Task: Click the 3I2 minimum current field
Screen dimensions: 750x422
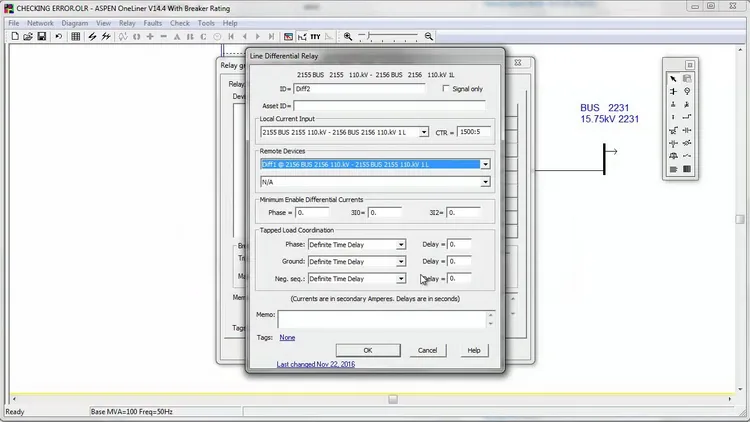Action: (463, 212)
